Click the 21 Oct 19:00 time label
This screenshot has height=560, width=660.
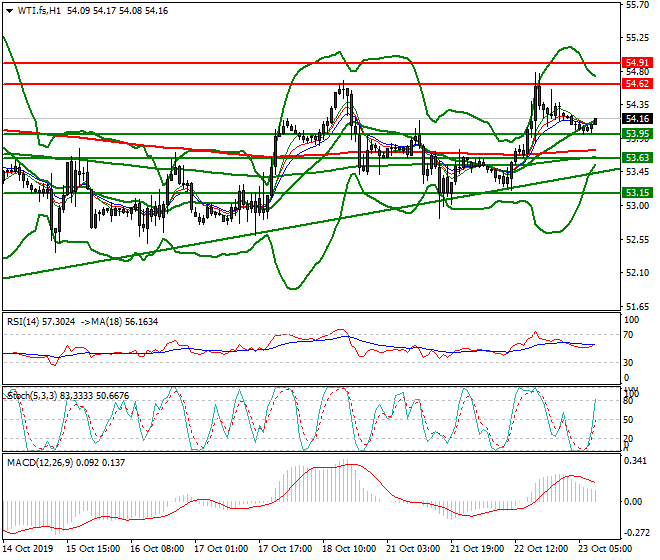477,549
